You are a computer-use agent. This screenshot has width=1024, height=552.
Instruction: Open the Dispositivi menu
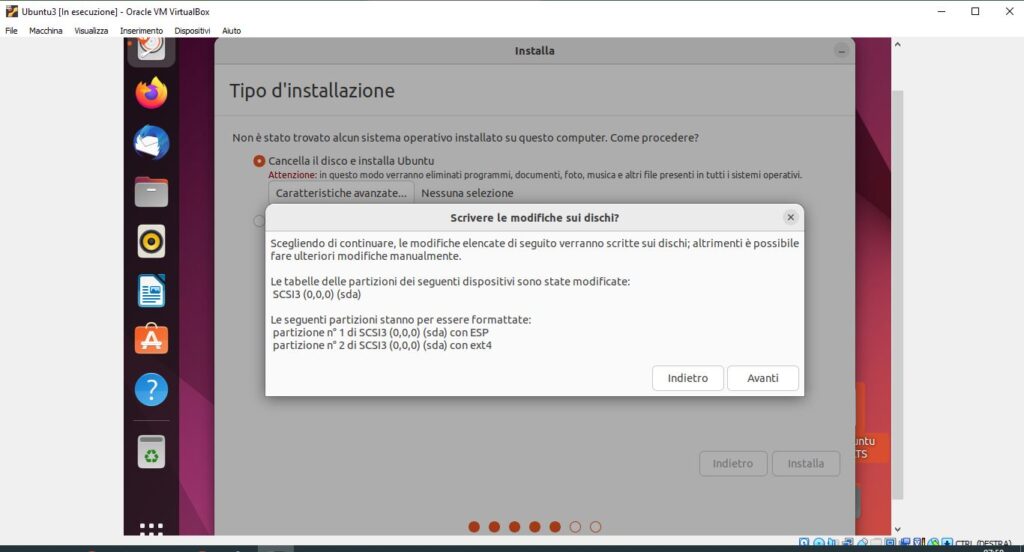pos(192,31)
